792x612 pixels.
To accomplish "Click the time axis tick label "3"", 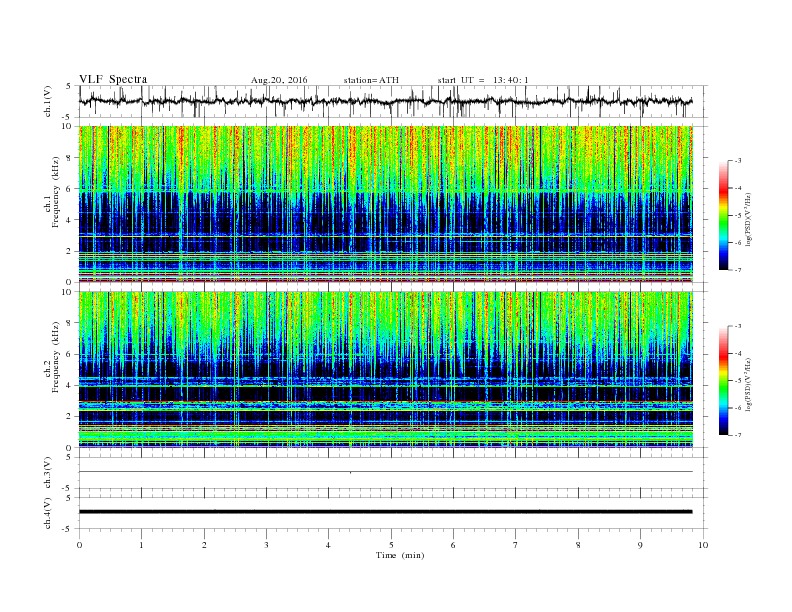I will (x=266, y=545).
